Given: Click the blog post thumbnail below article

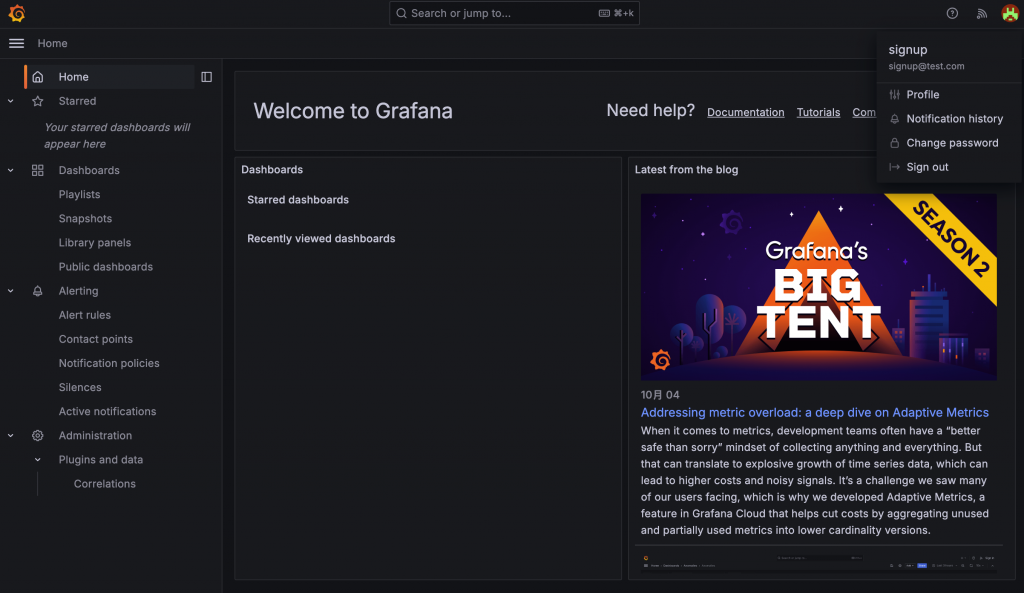Looking at the screenshot, I should pyautogui.click(x=818, y=562).
